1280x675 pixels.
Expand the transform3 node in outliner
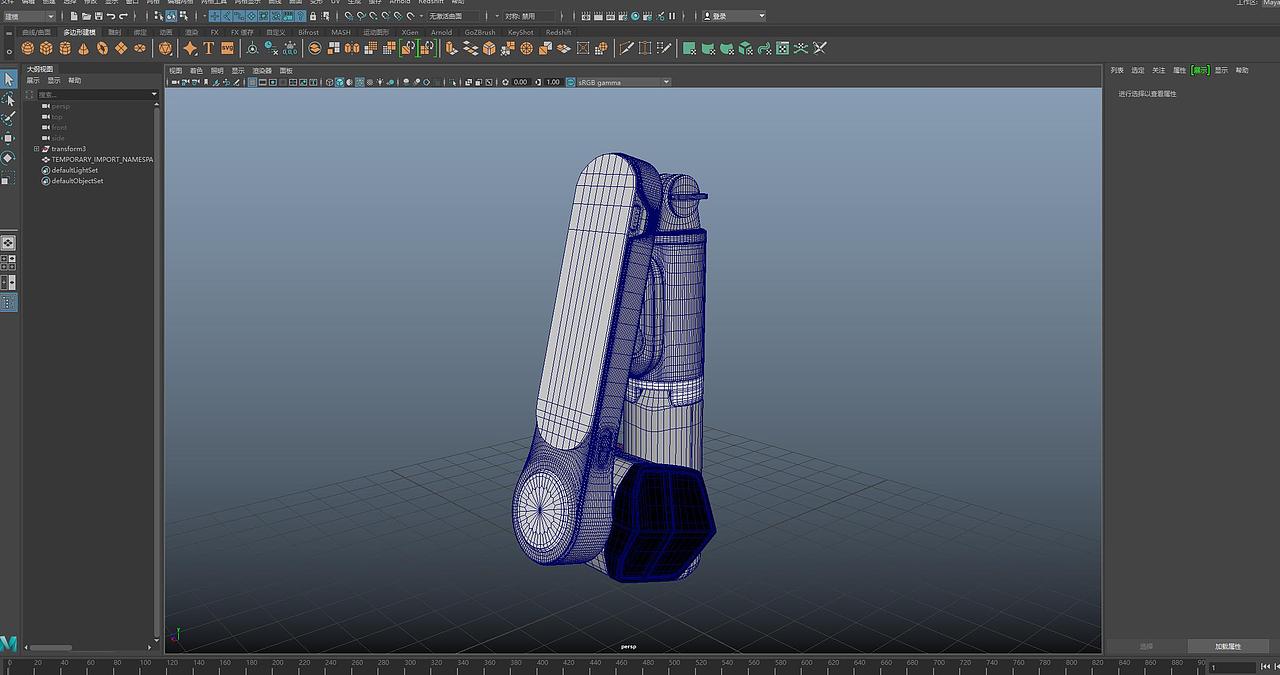point(37,149)
